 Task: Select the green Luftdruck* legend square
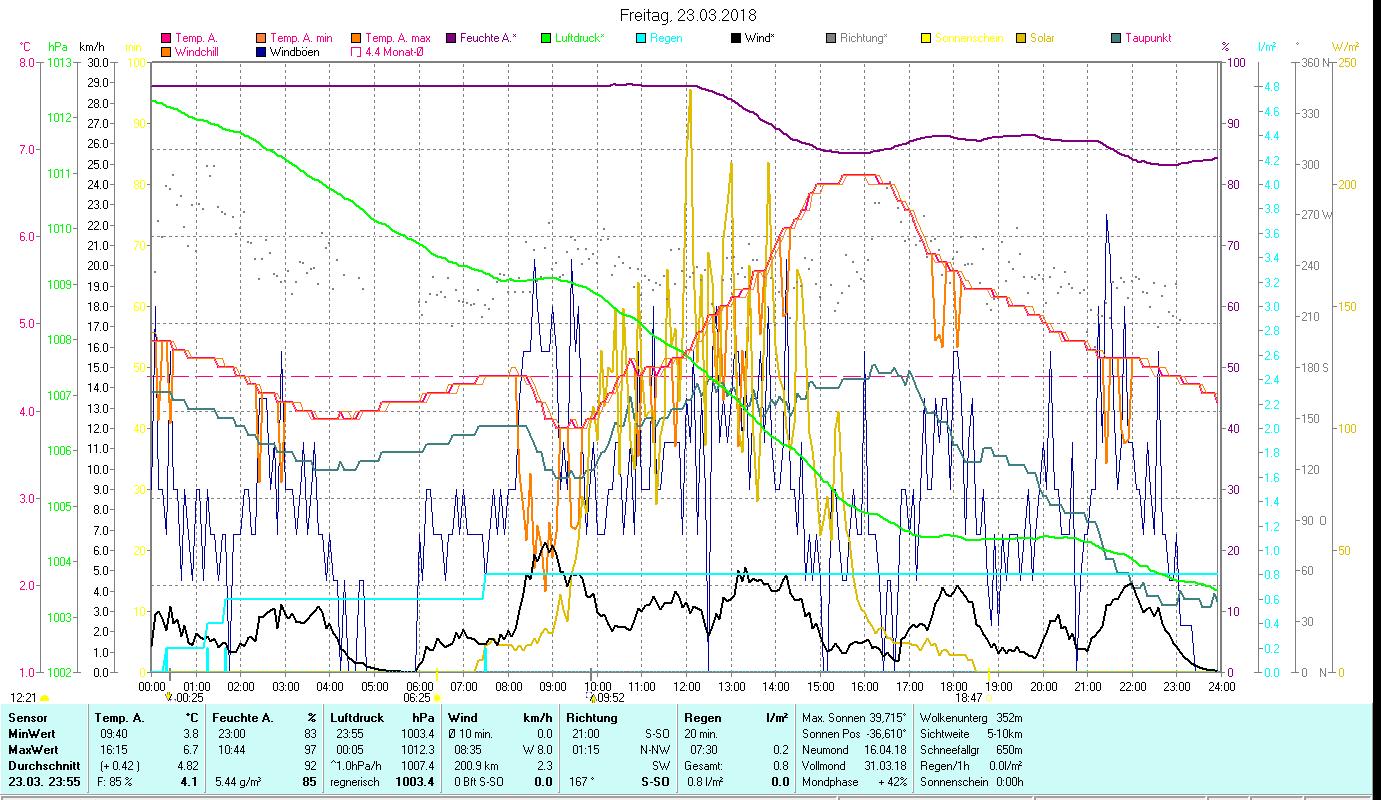(546, 39)
